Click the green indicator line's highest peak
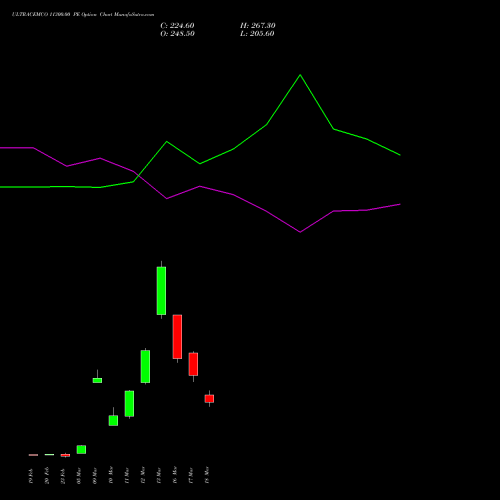This screenshot has height=500, width=500. tap(300, 75)
